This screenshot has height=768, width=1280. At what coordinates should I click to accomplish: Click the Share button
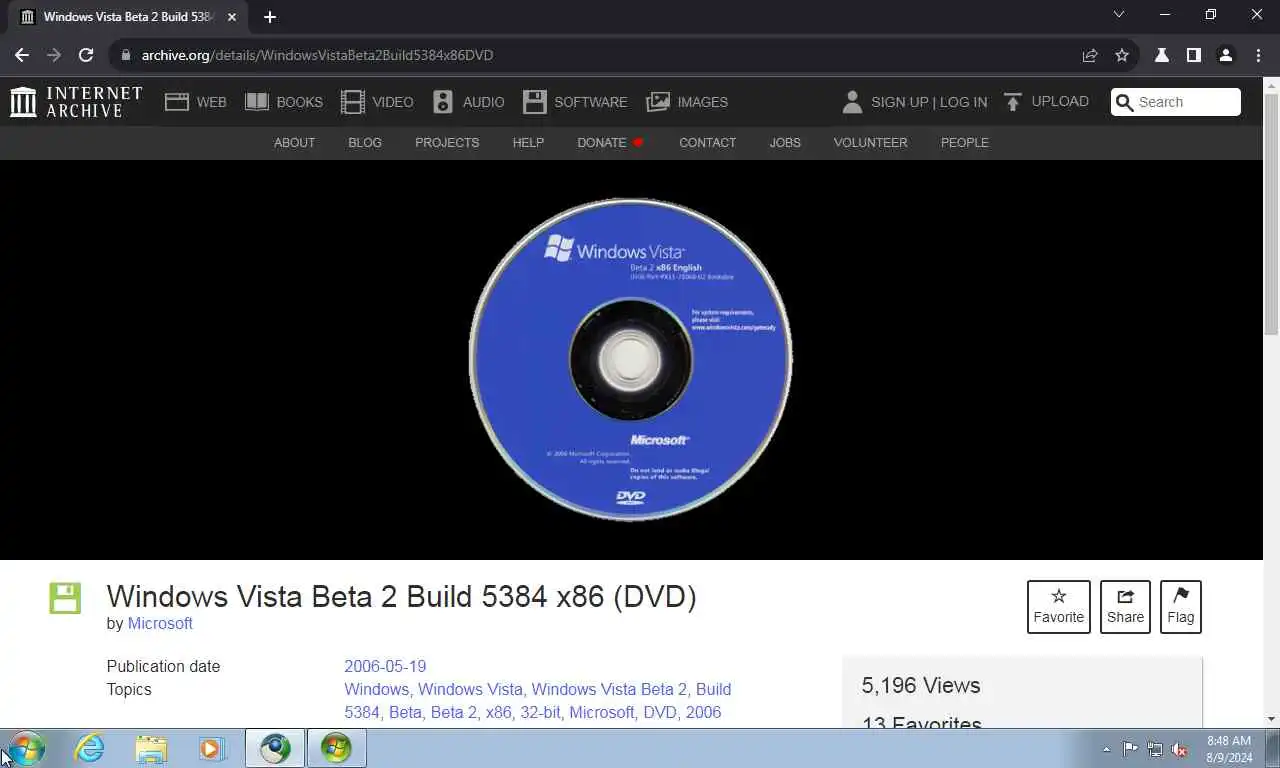1125,607
